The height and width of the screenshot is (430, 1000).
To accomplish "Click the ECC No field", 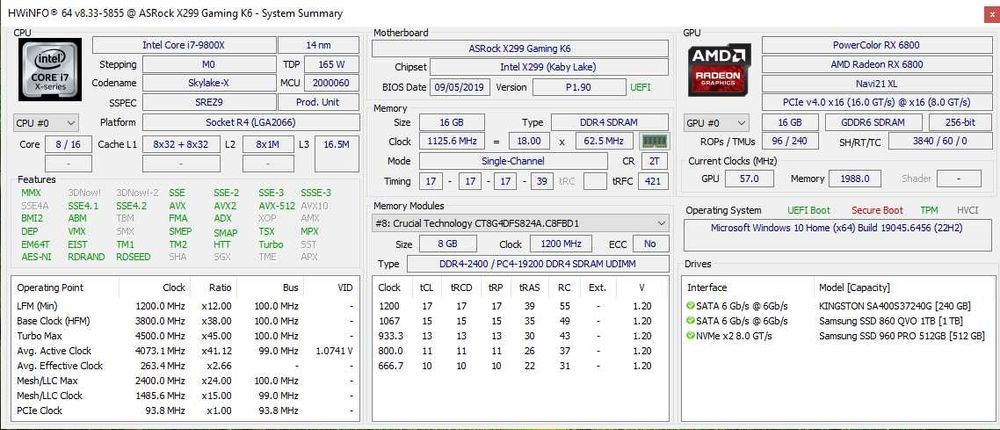I will (651, 244).
